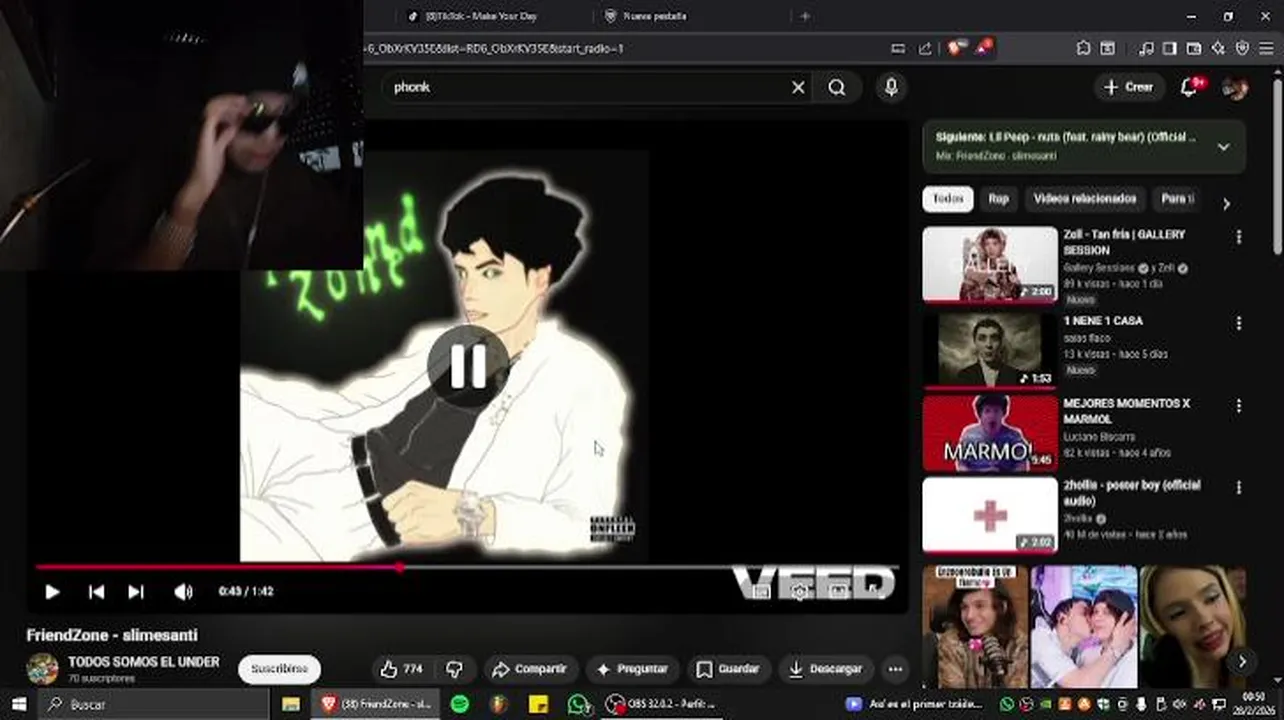
Task: Click the magnifier search button
Action: (x=837, y=88)
